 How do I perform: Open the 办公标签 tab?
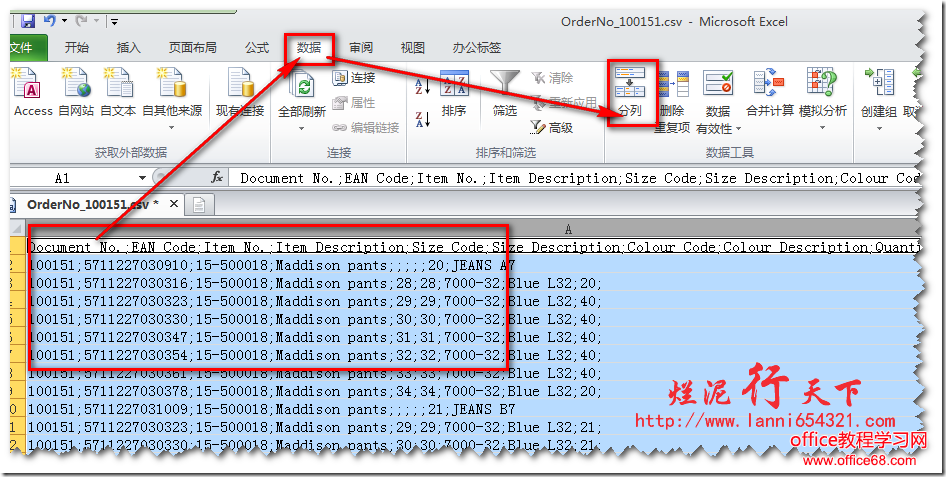coord(477,48)
